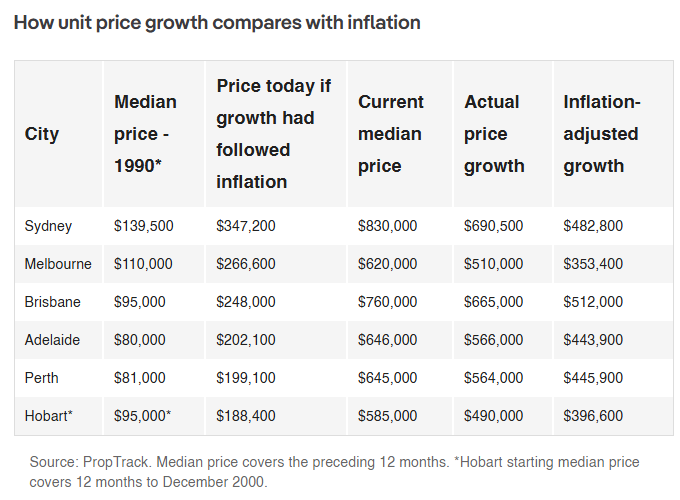Viewport: 680px width, 500px height.
Task: Click the Adelaide row label
Action: point(52,340)
